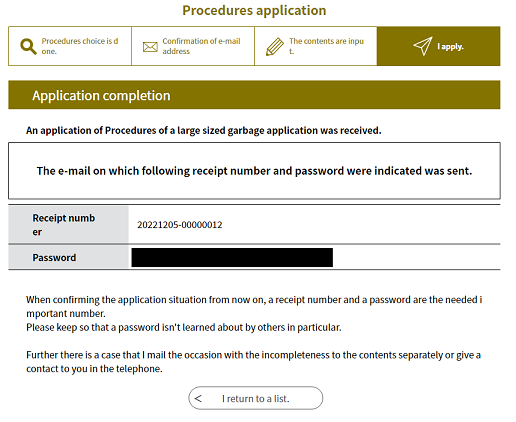516x422 pixels.
Task: Click the 'Receipt number' label cell
Action: [x=68, y=224]
